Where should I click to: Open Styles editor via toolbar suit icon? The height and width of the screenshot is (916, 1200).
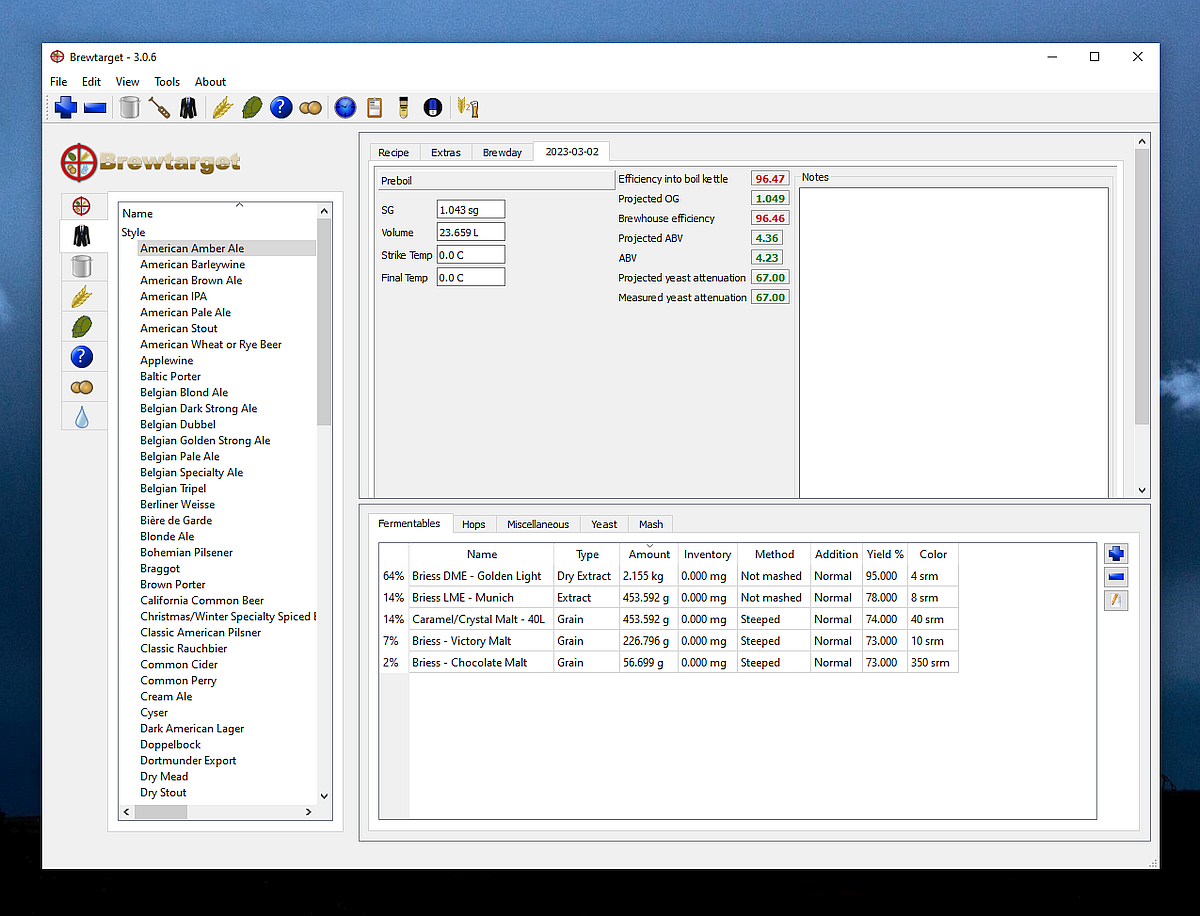pyautogui.click(x=188, y=107)
